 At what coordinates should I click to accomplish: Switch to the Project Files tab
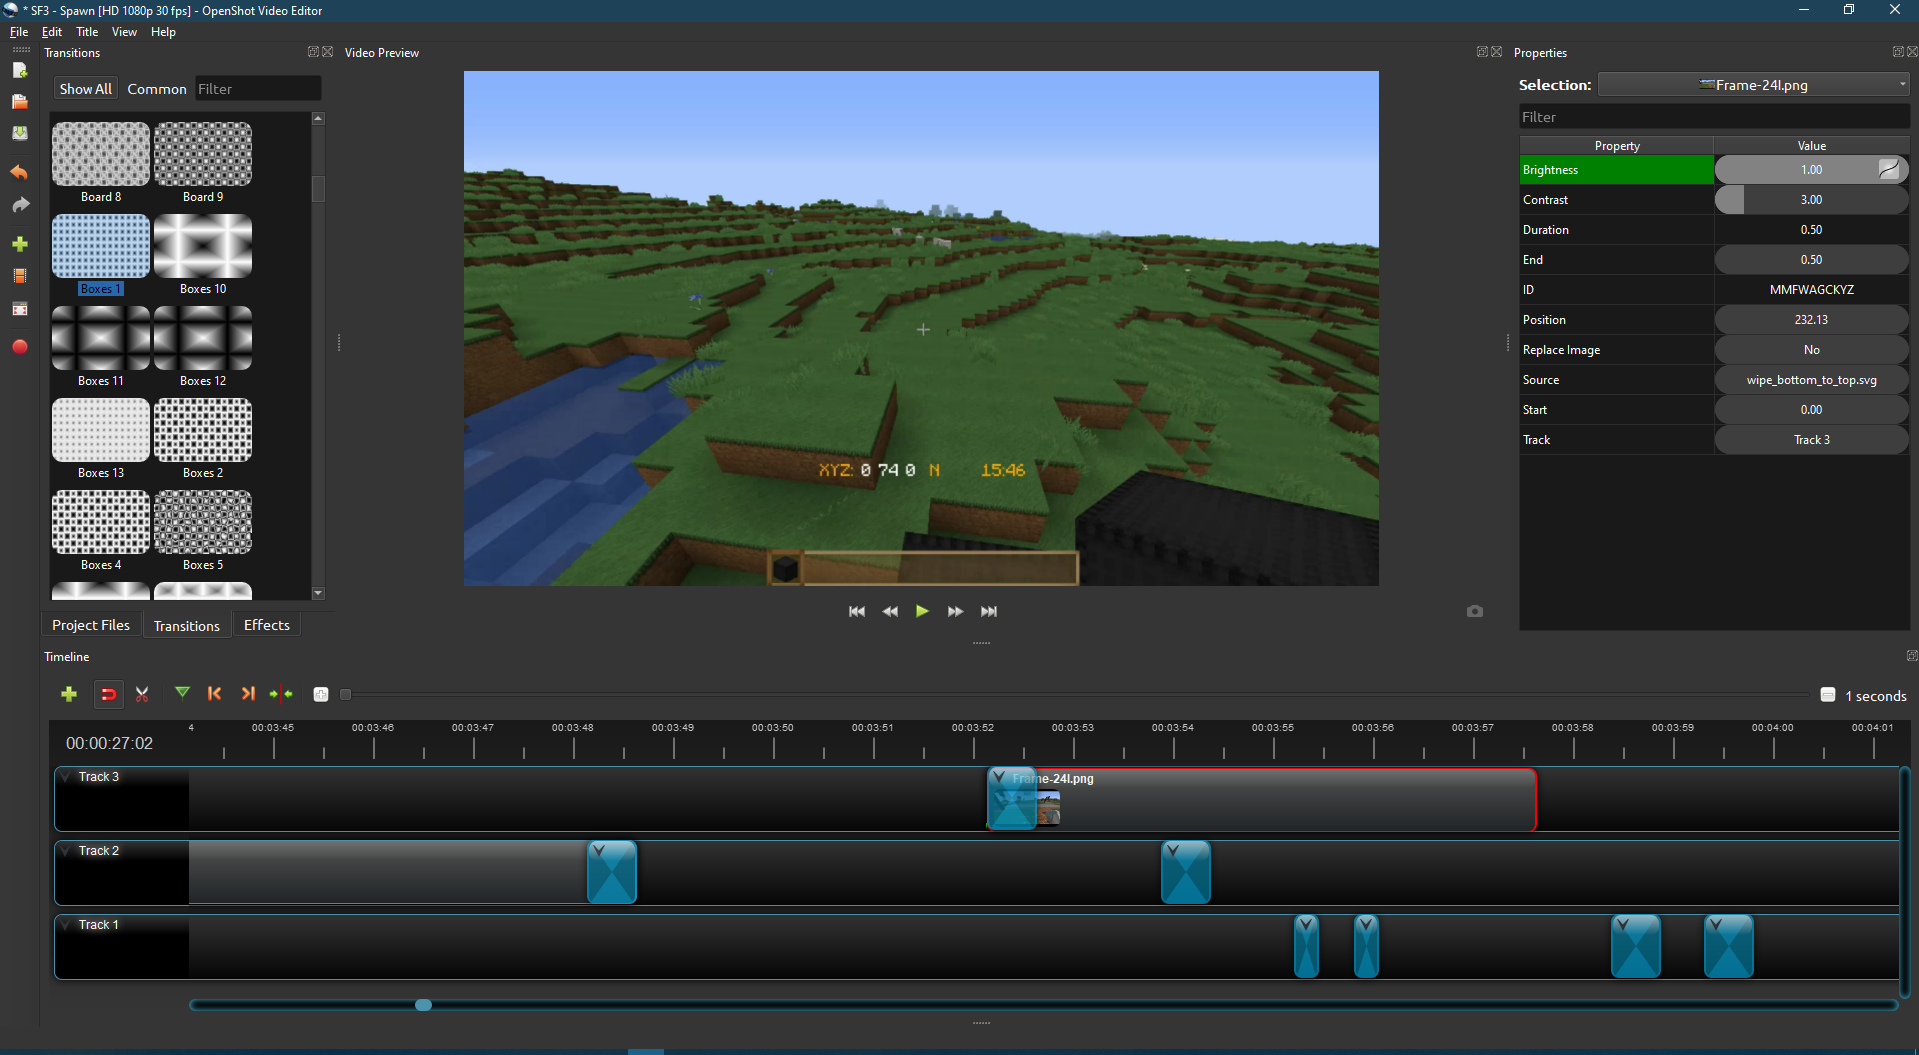91,625
